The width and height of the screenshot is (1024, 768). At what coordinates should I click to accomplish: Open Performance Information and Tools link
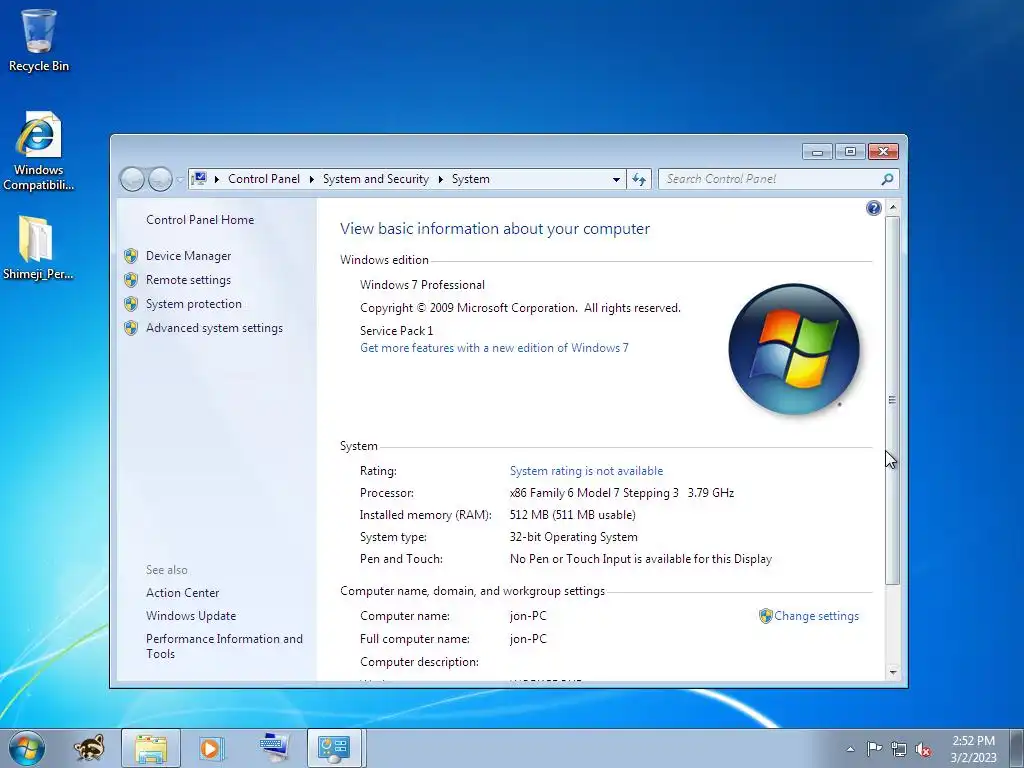pos(225,647)
